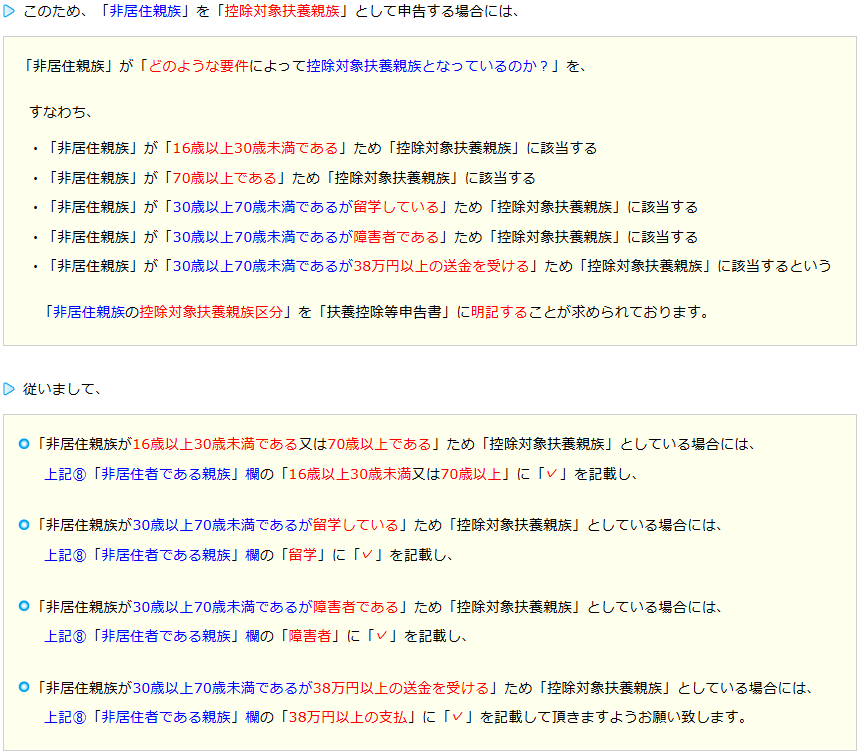Click the bullet line with 70歳以上である in upper box

click(x=284, y=178)
